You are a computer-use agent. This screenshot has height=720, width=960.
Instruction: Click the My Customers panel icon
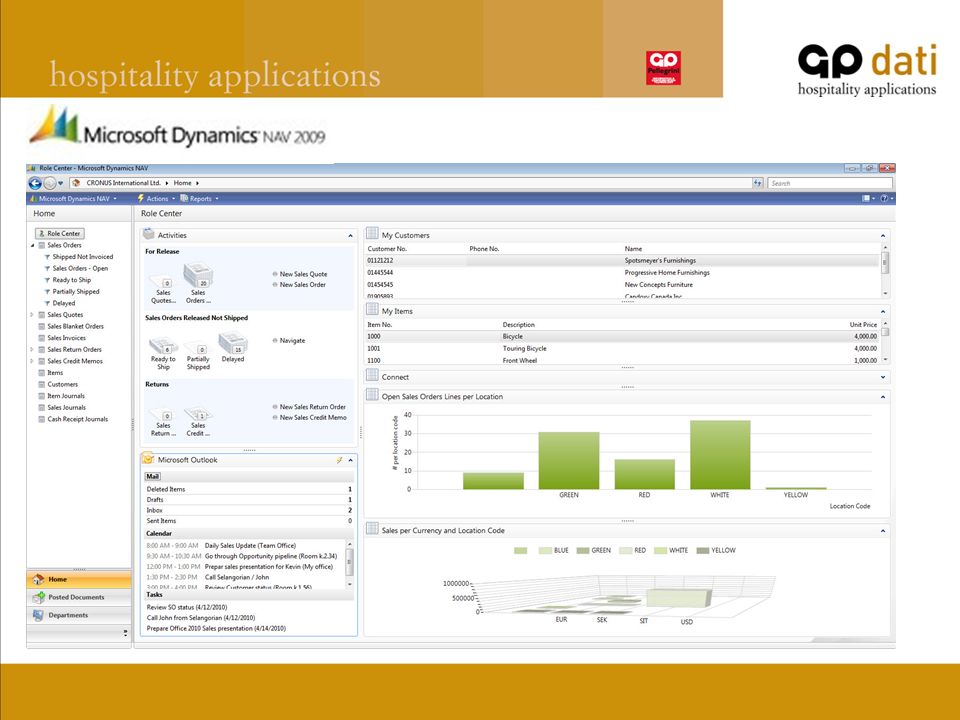pyautogui.click(x=372, y=234)
